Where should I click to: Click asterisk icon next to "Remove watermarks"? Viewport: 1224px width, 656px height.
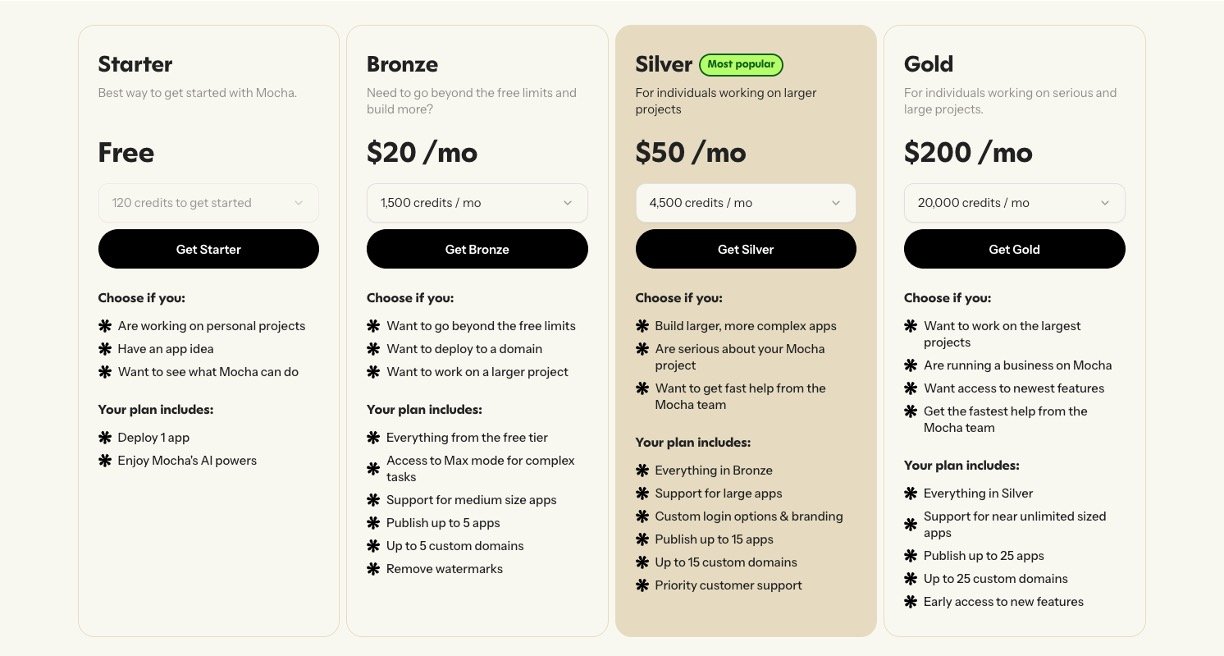pos(374,569)
